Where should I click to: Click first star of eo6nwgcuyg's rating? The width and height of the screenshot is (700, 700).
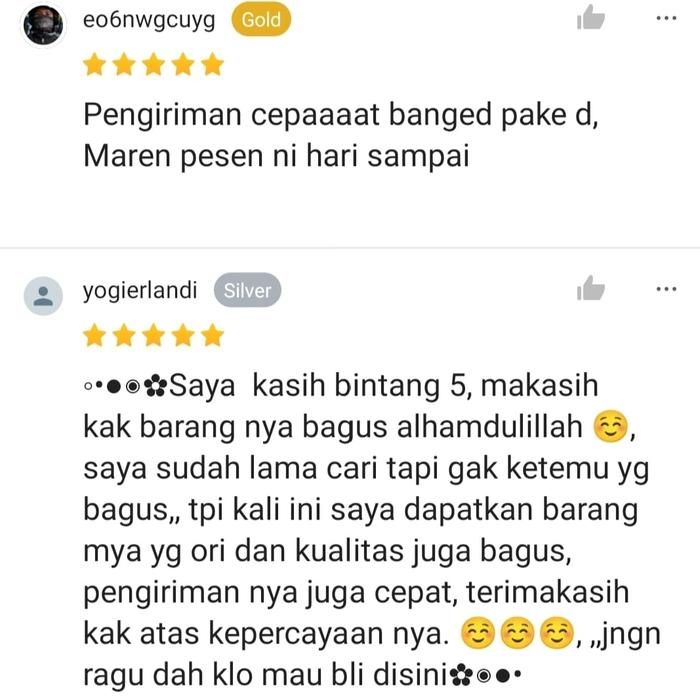click(95, 65)
